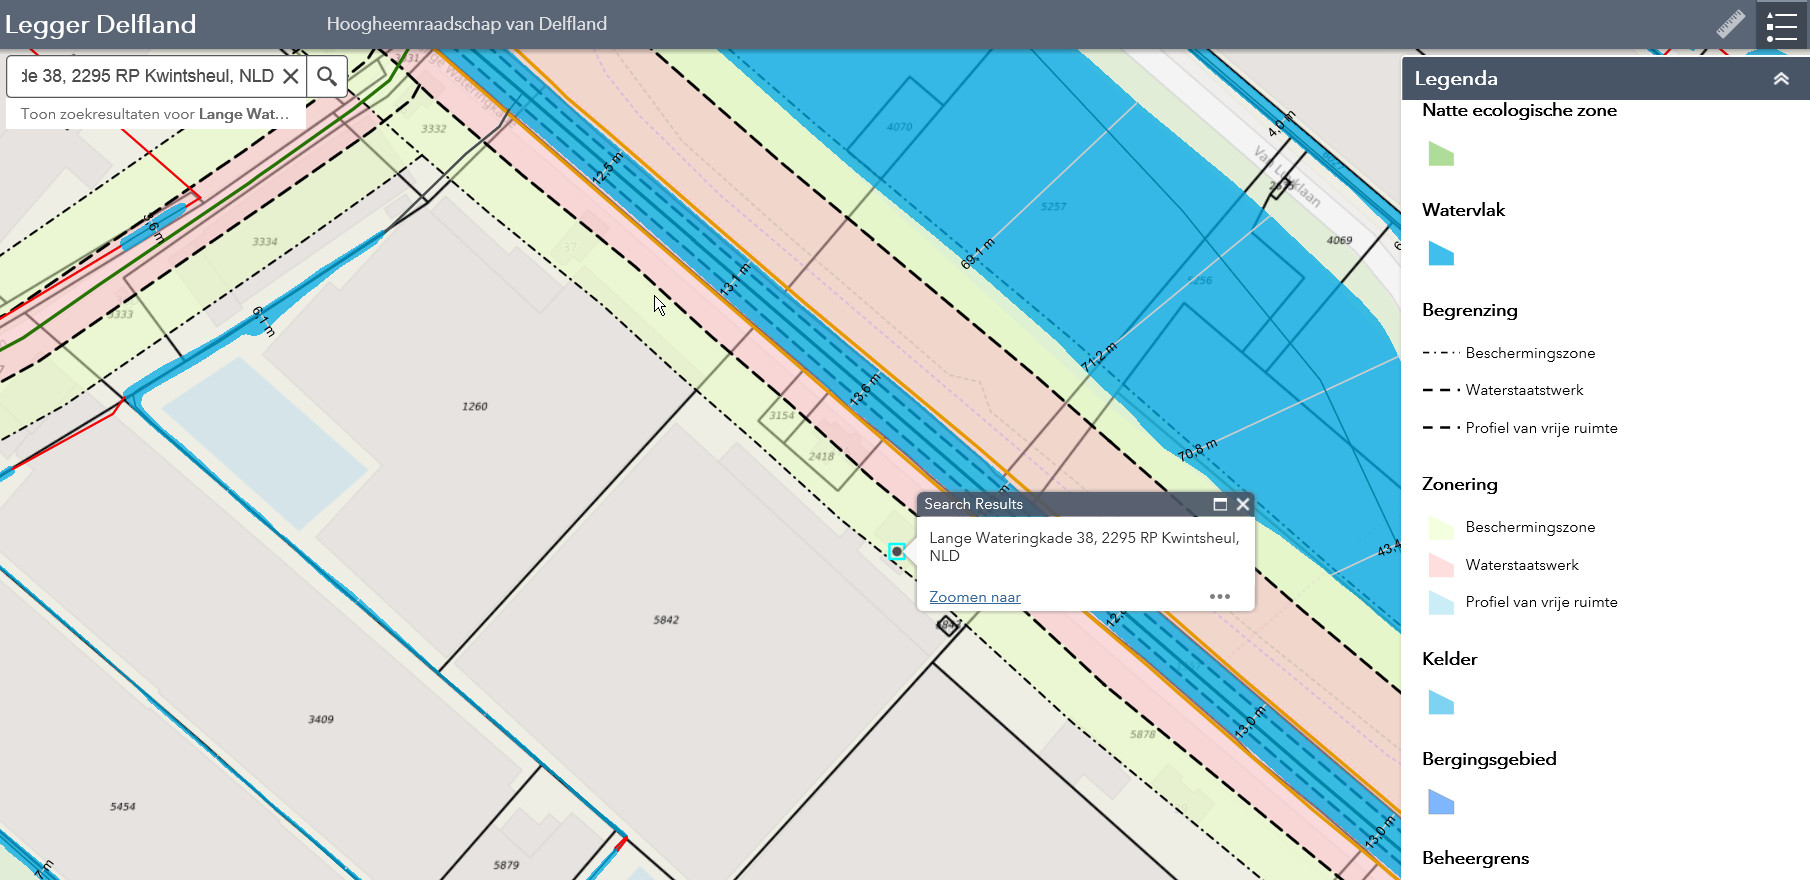Select the Lange Wat... search suggestion
The image size is (1810, 880).
(x=155, y=114)
